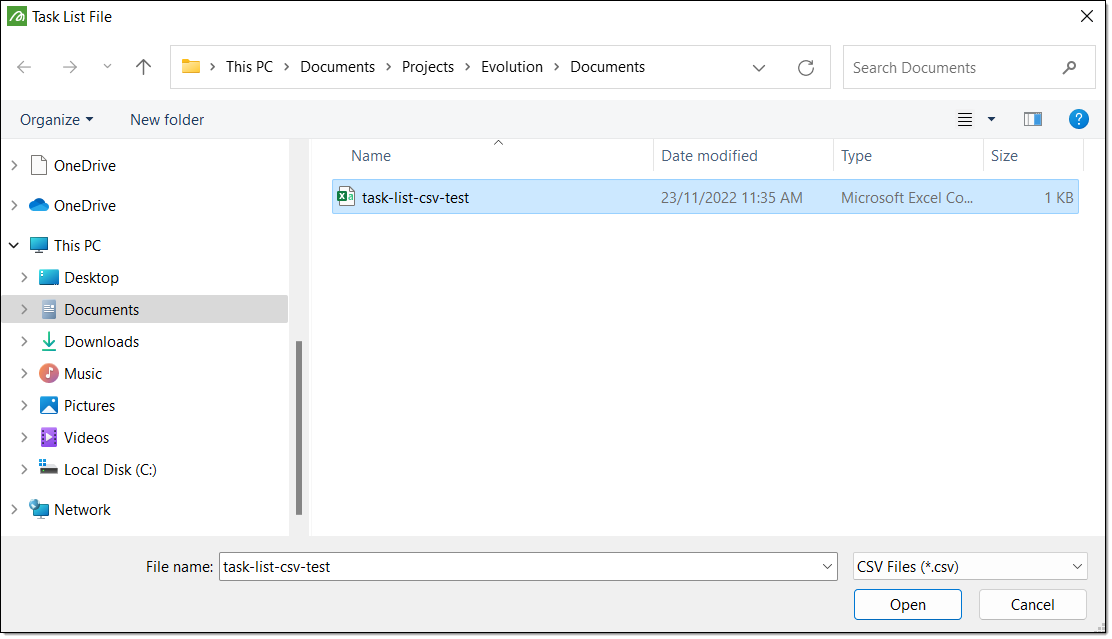Click the Excel icon of task-list-csv-test
This screenshot has width=1112, height=639.
tap(346, 196)
